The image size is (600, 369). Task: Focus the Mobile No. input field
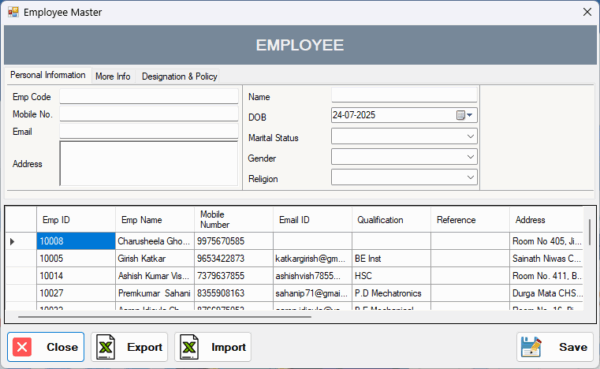click(x=149, y=114)
